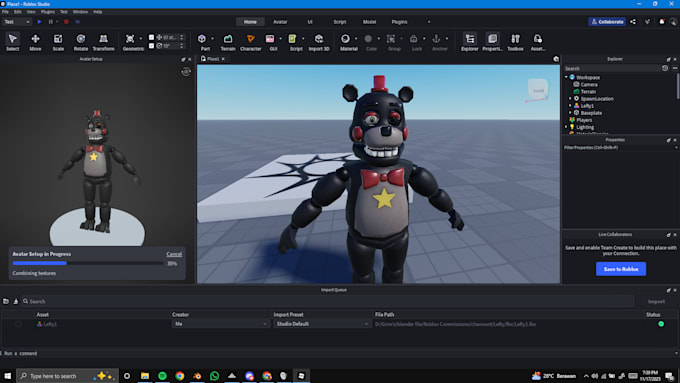Toggle the Properties panel button
Viewport: 680px width, 383px height.
point(492,42)
